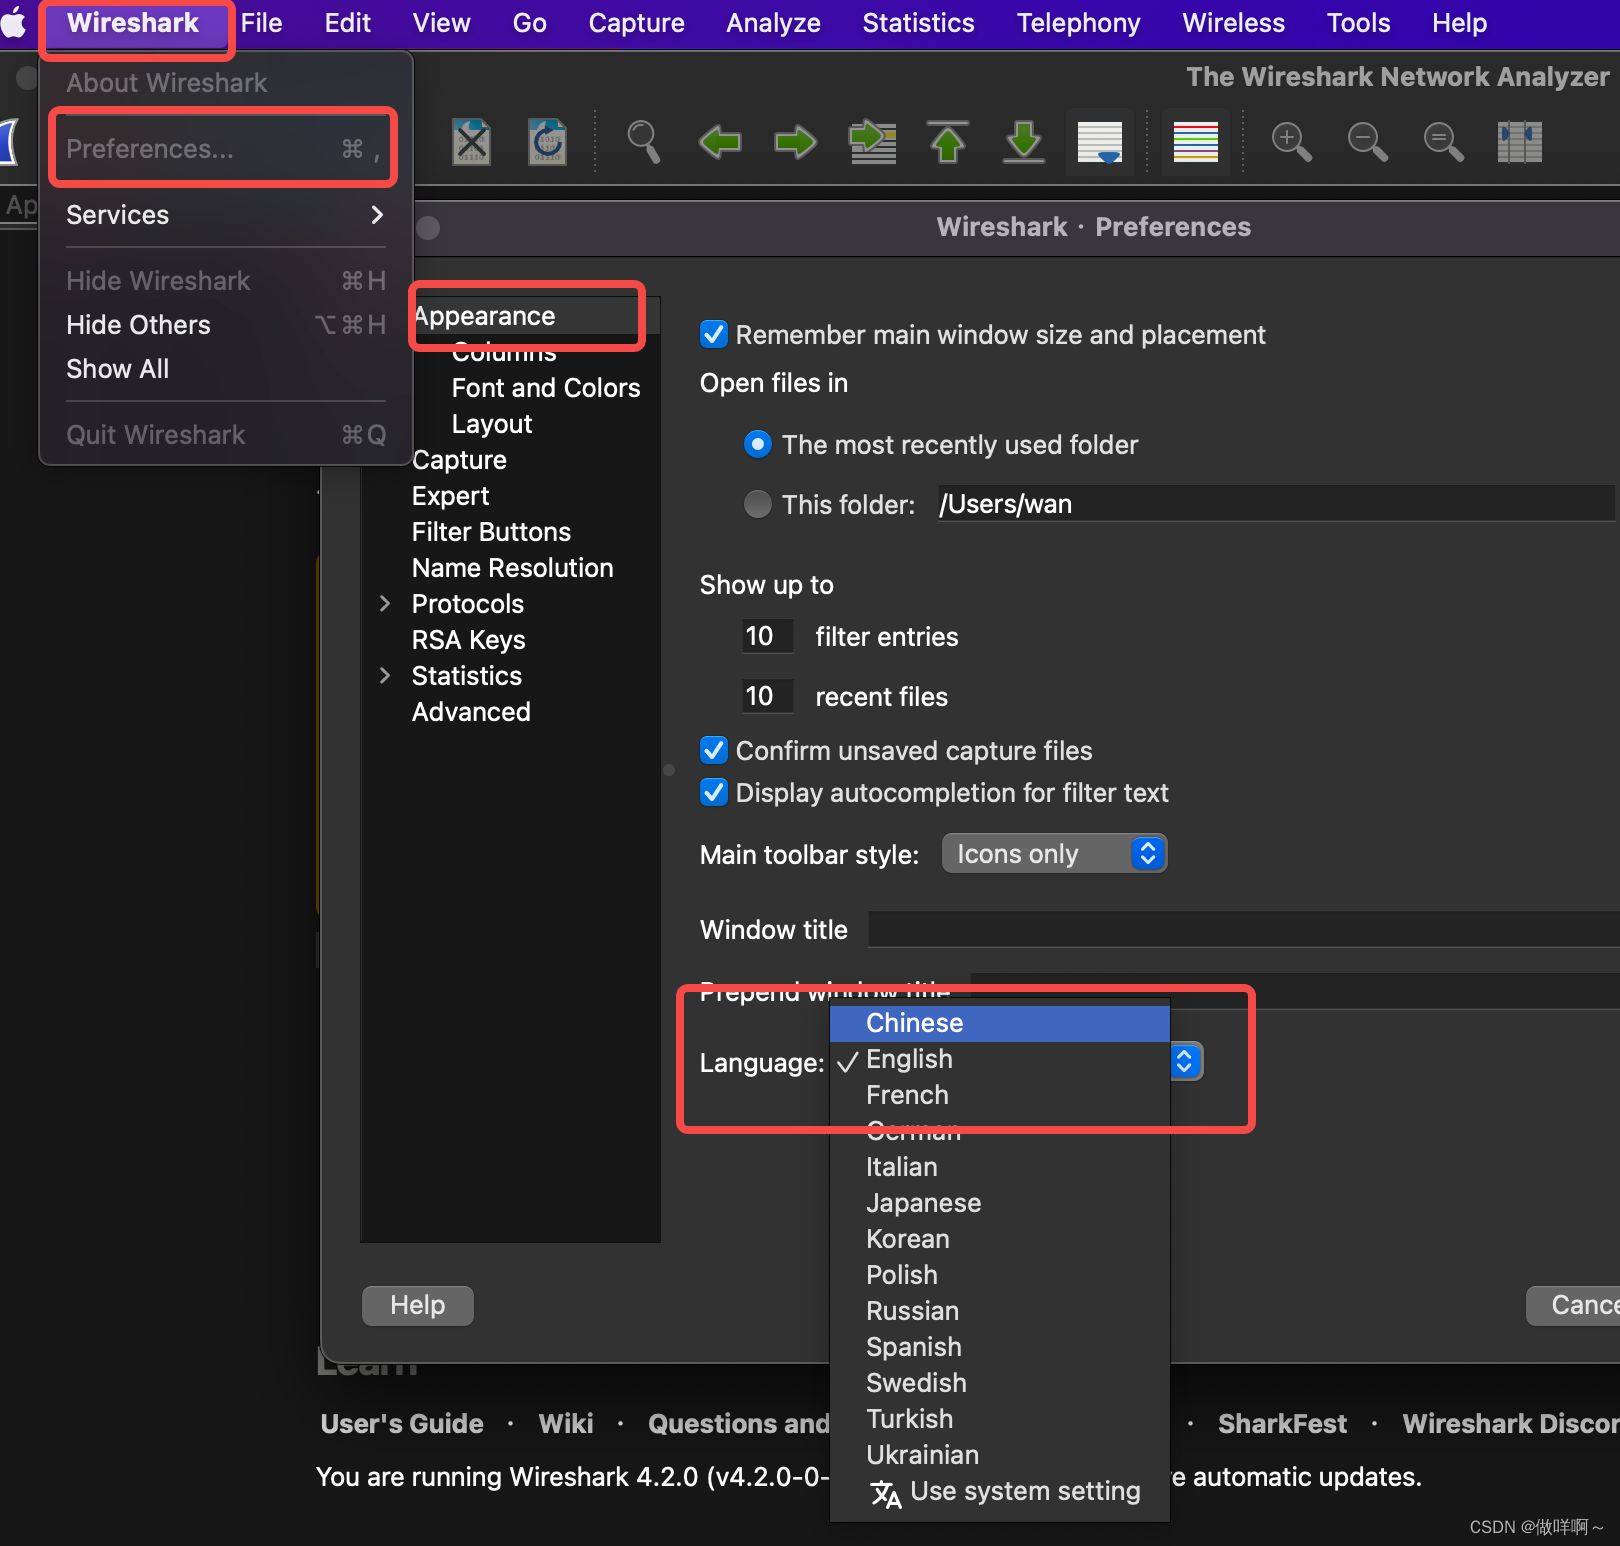The width and height of the screenshot is (1620, 1546).
Task: Jump to last packet using down arrow icon
Action: coord(1024,142)
